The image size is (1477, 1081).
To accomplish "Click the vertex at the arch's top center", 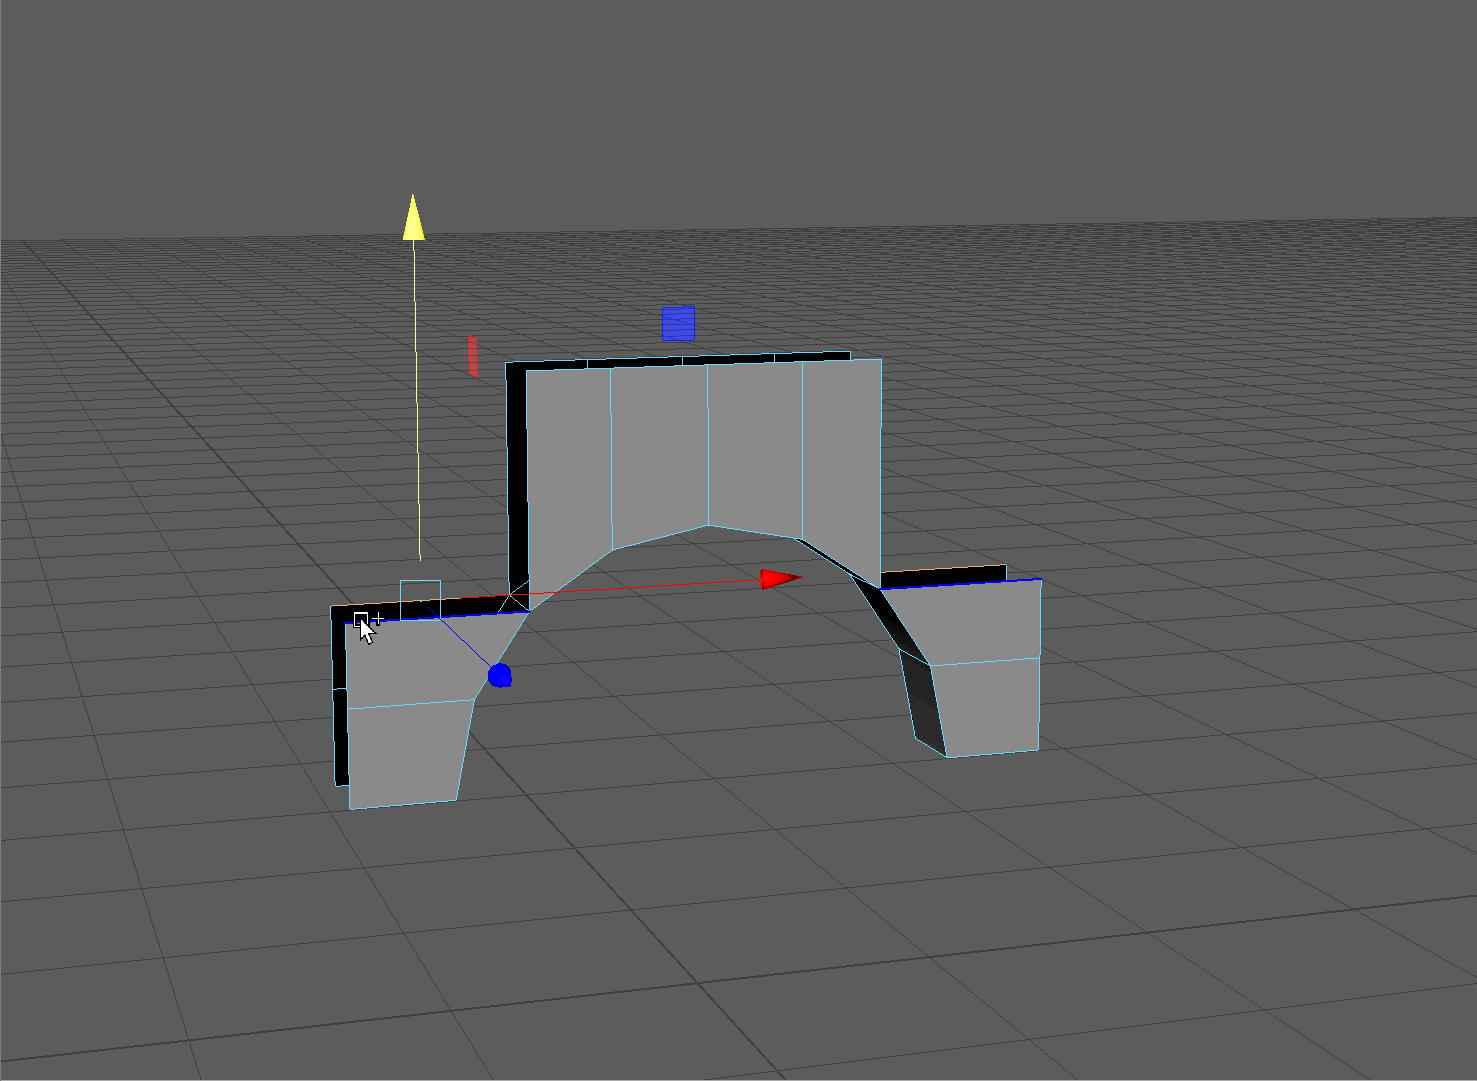I will tap(708, 525).
